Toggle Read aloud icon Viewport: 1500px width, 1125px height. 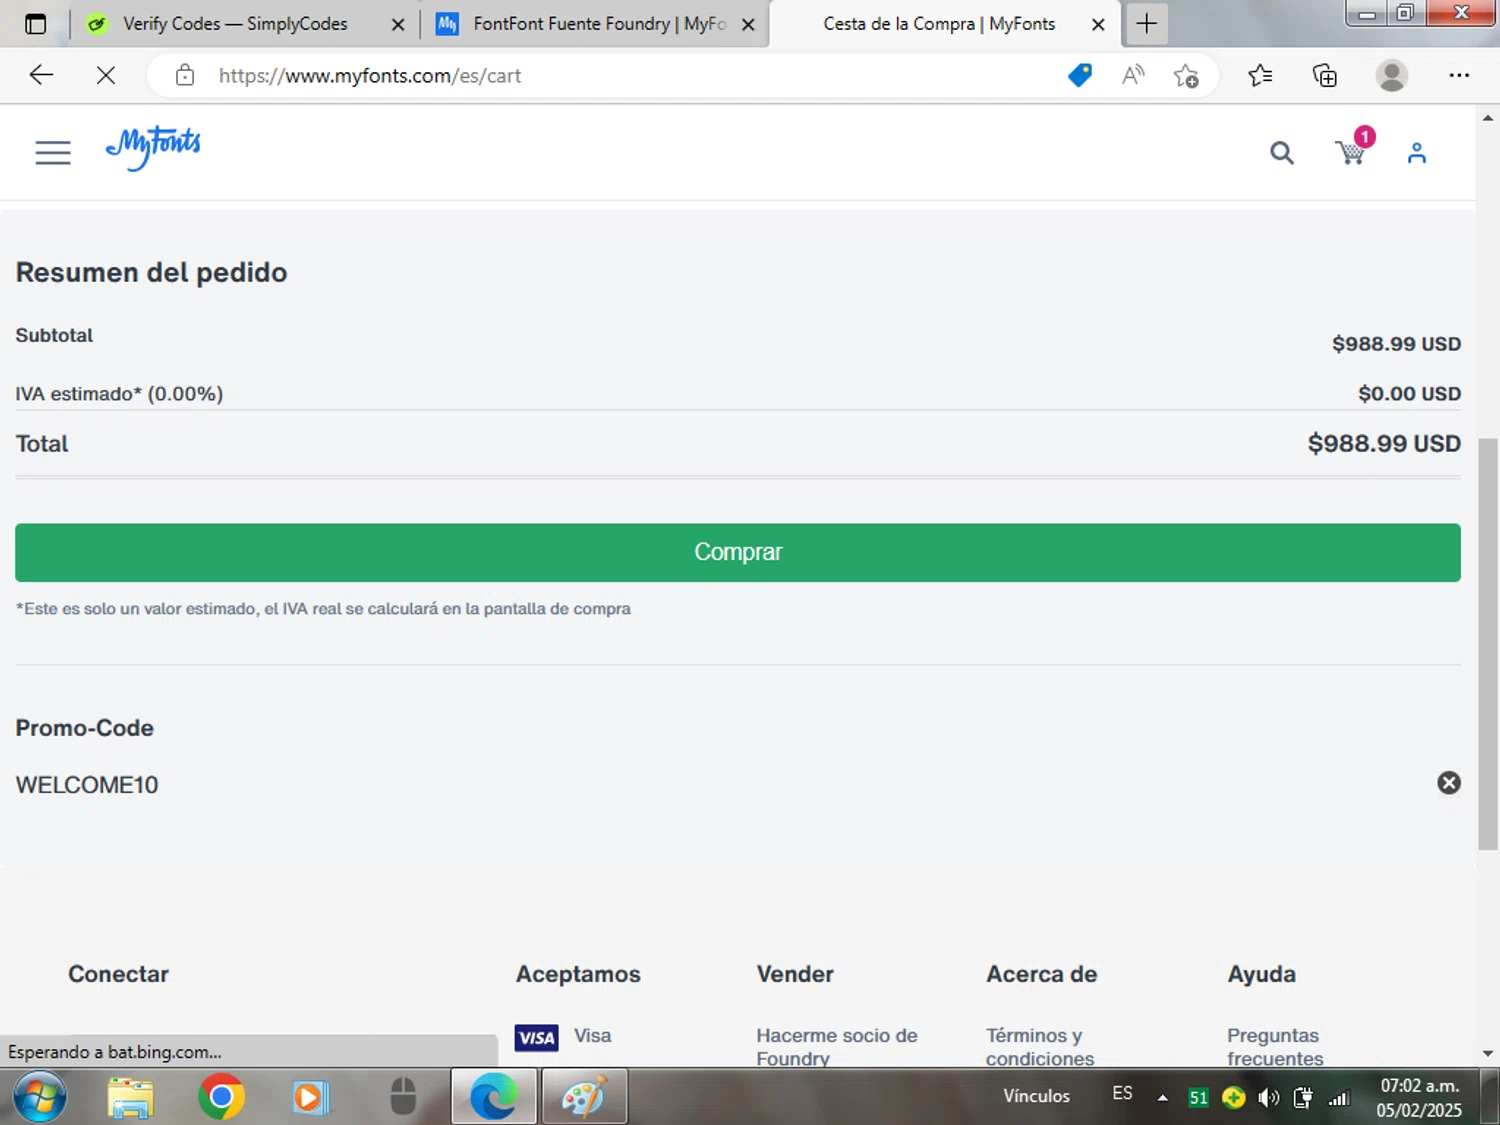(1133, 75)
